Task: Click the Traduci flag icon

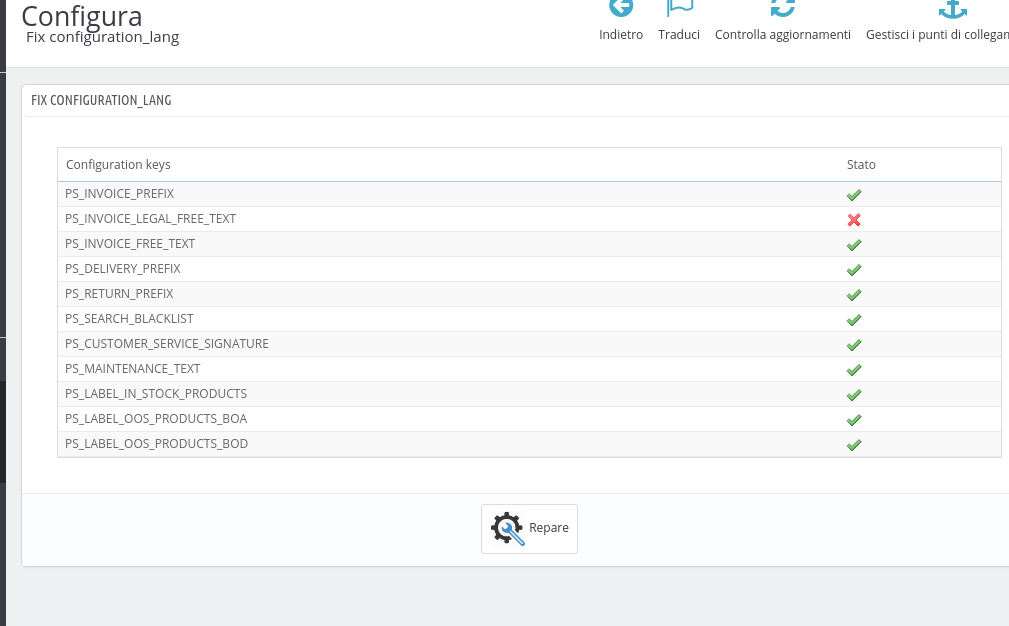Action: click(x=679, y=7)
